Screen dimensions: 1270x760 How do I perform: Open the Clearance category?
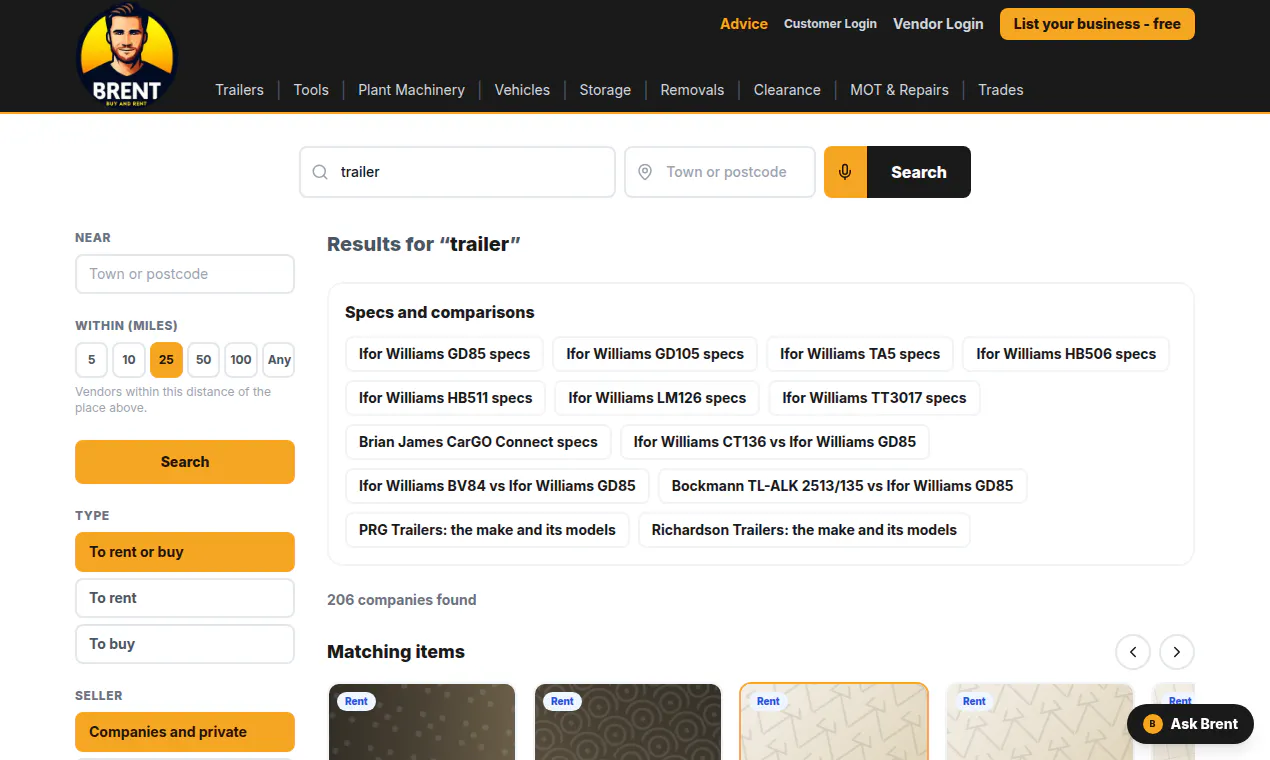click(787, 90)
